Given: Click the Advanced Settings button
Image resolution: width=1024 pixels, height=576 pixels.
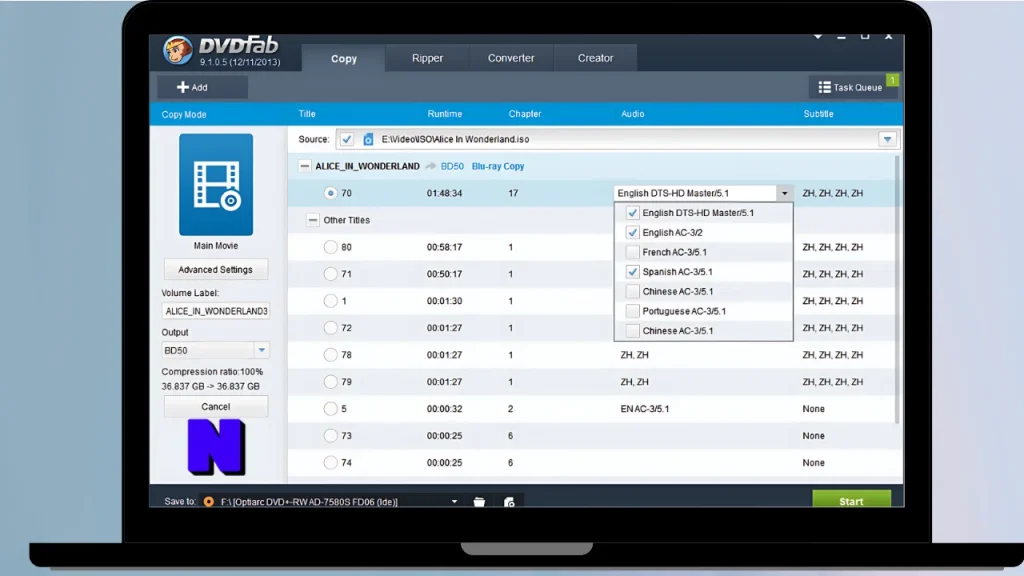Looking at the screenshot, I should pos(216,270).
